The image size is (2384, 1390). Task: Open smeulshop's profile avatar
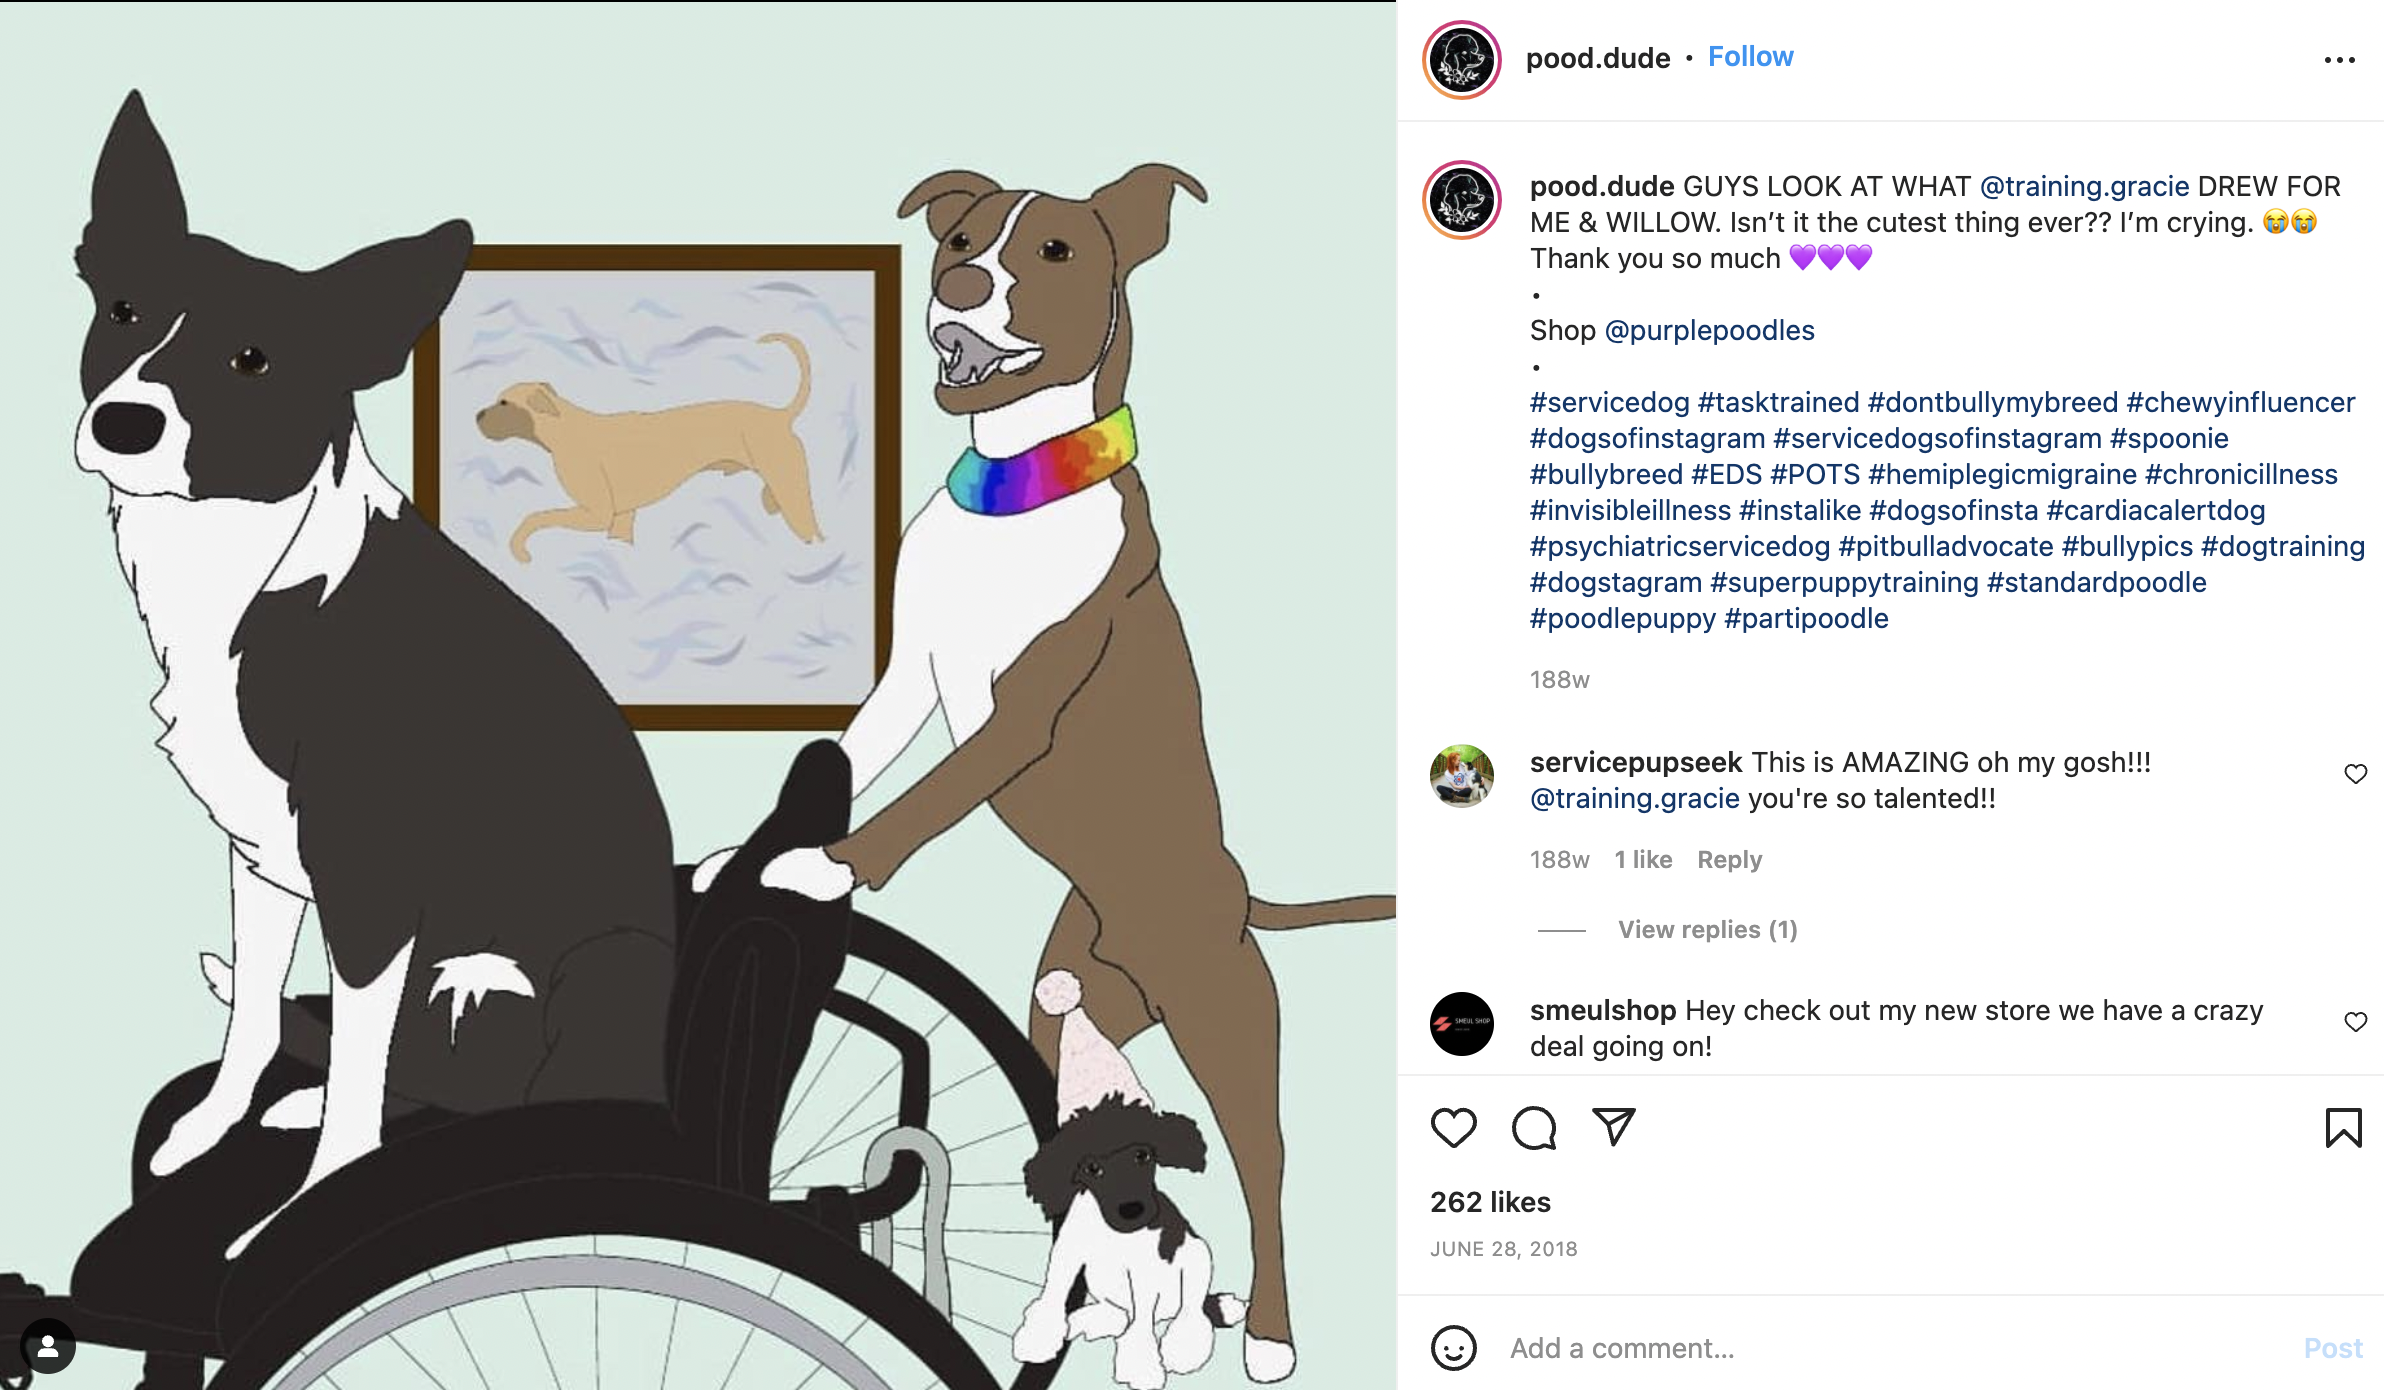pos(1462,1024)
